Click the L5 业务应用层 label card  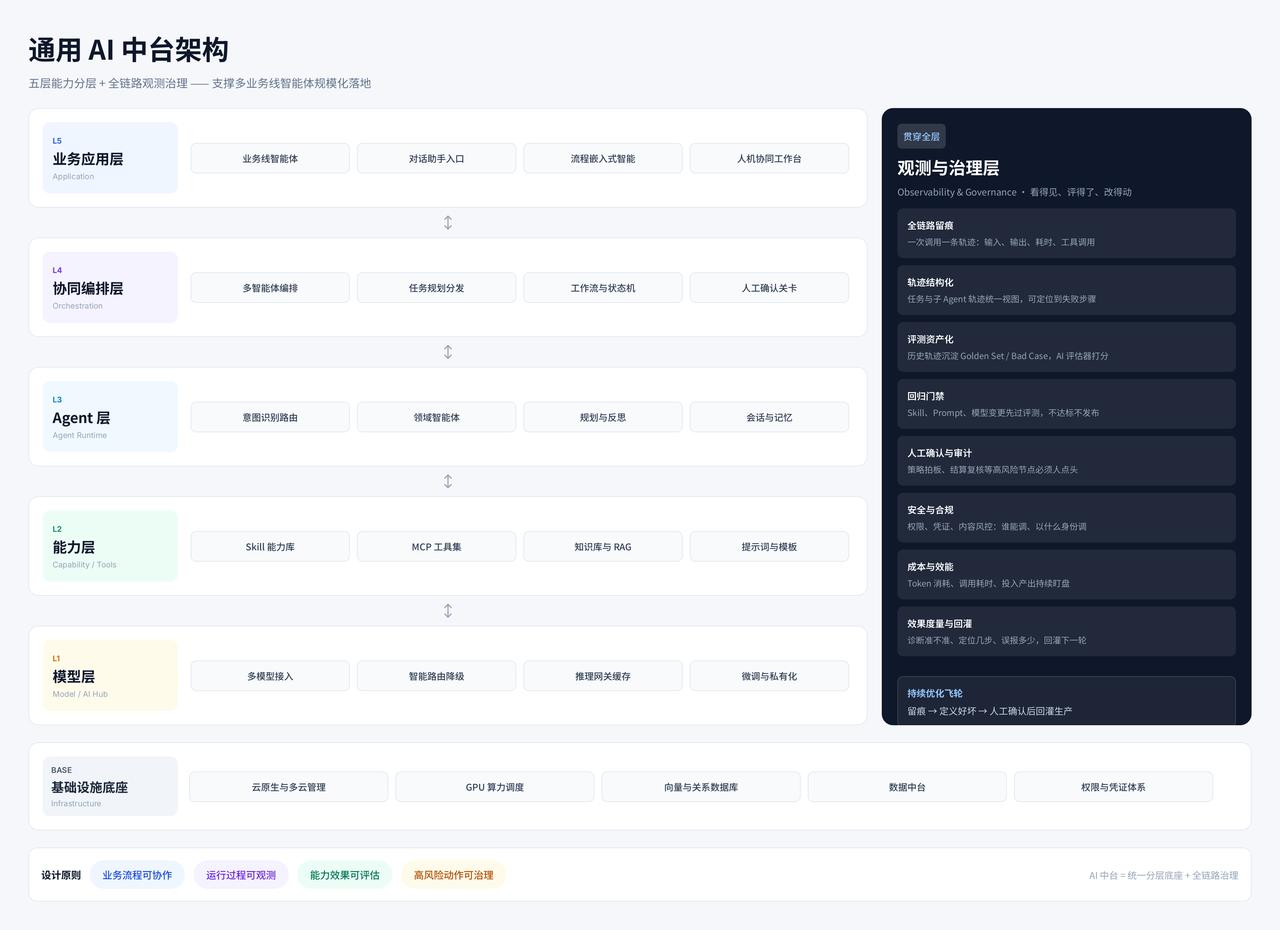tap(110, 158)
